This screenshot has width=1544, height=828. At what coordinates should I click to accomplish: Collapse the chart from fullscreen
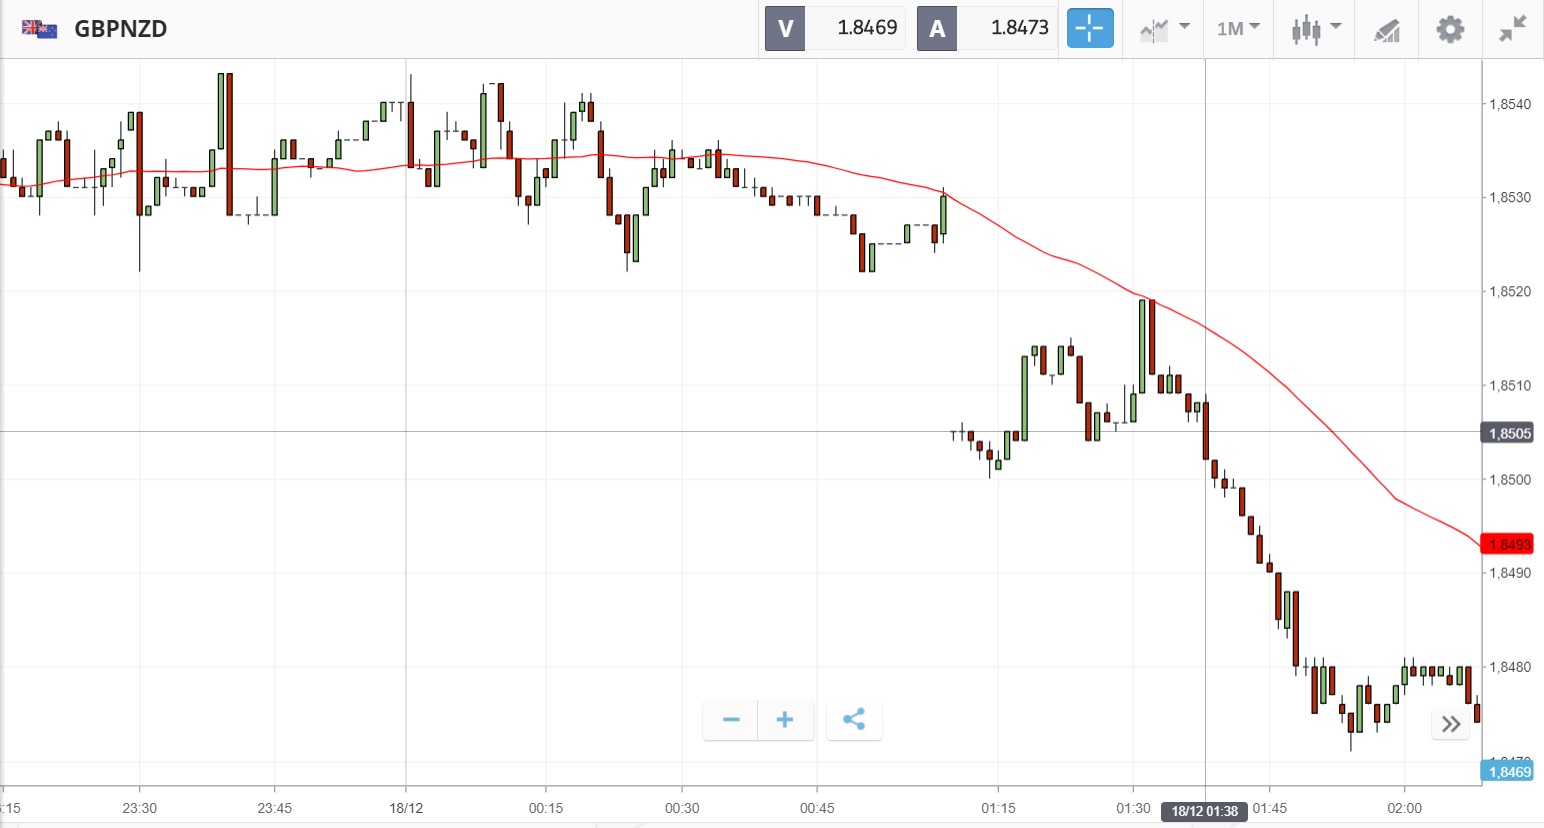(1512, 29)
